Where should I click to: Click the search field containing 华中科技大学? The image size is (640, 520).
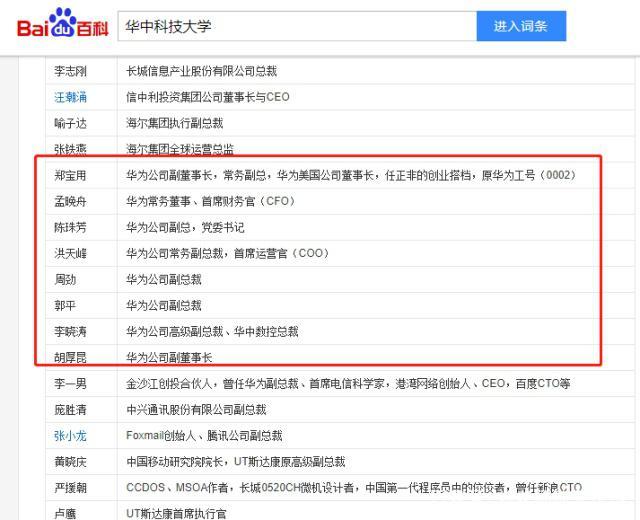click(x=297, y=27)
